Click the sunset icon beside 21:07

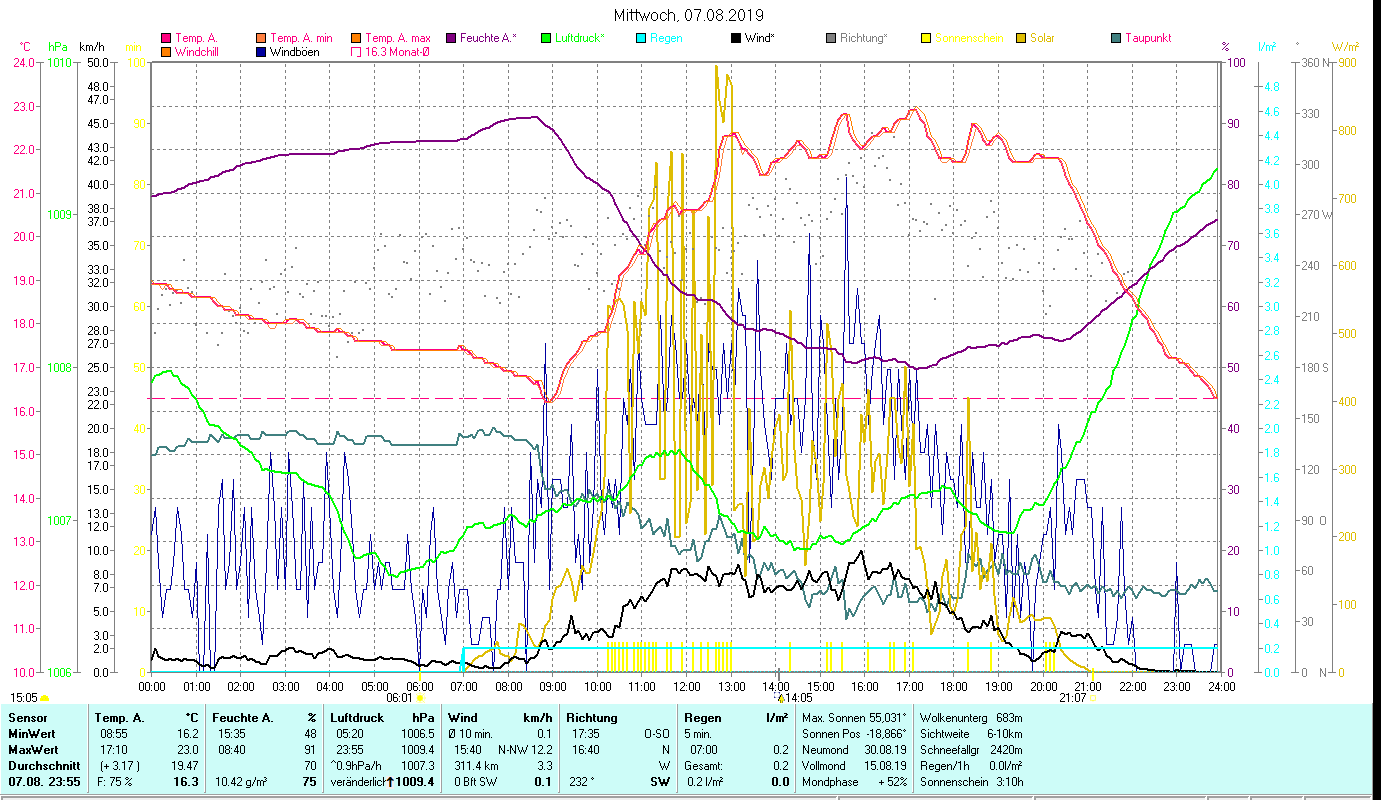[1092, 698]
